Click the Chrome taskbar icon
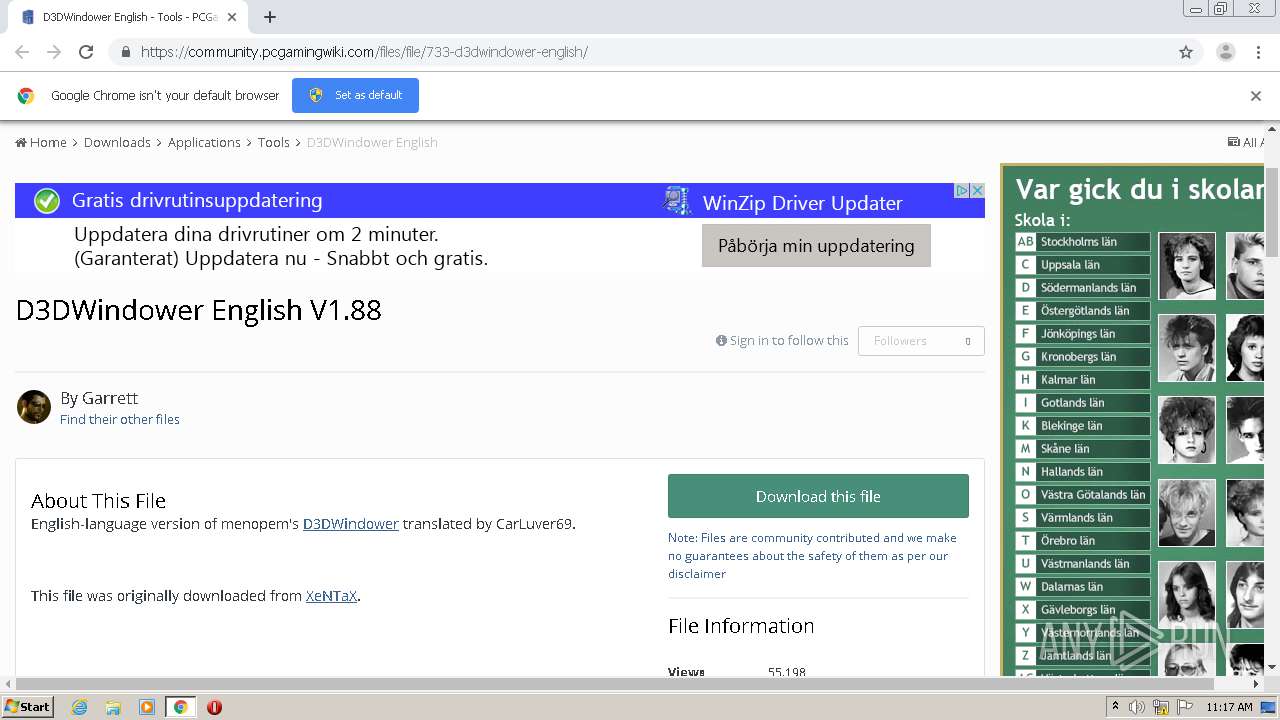This screenshot has height=720, width=1280. click(x=180, y=707)
